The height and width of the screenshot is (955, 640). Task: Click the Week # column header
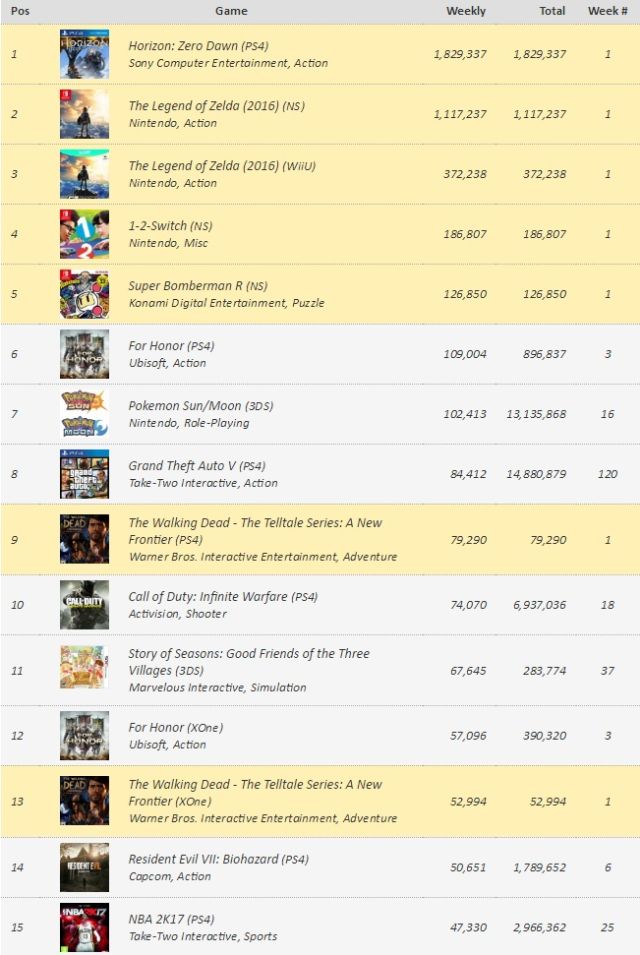(607, 11)
